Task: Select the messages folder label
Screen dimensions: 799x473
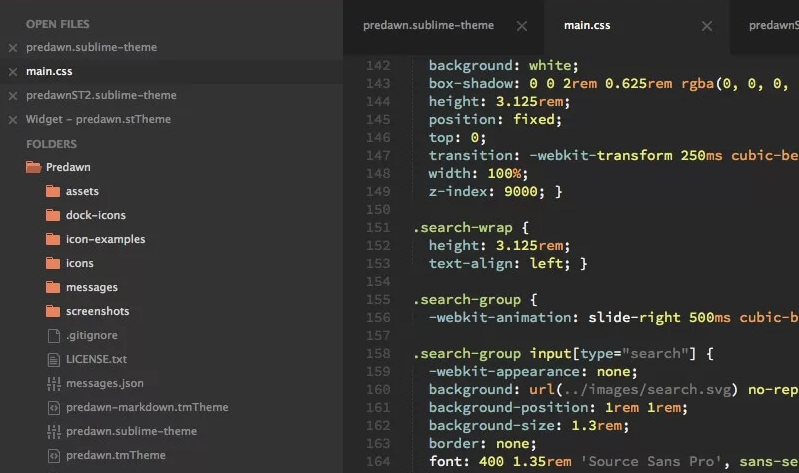Action: click(x=92, y=287)
